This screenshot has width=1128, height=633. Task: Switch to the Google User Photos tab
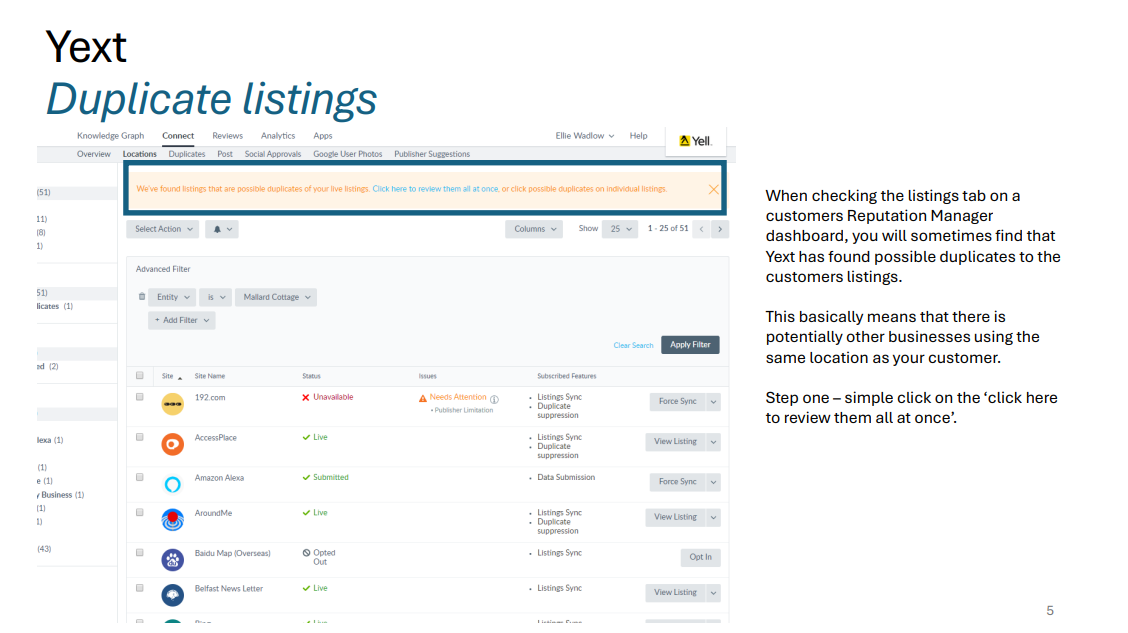347,154
